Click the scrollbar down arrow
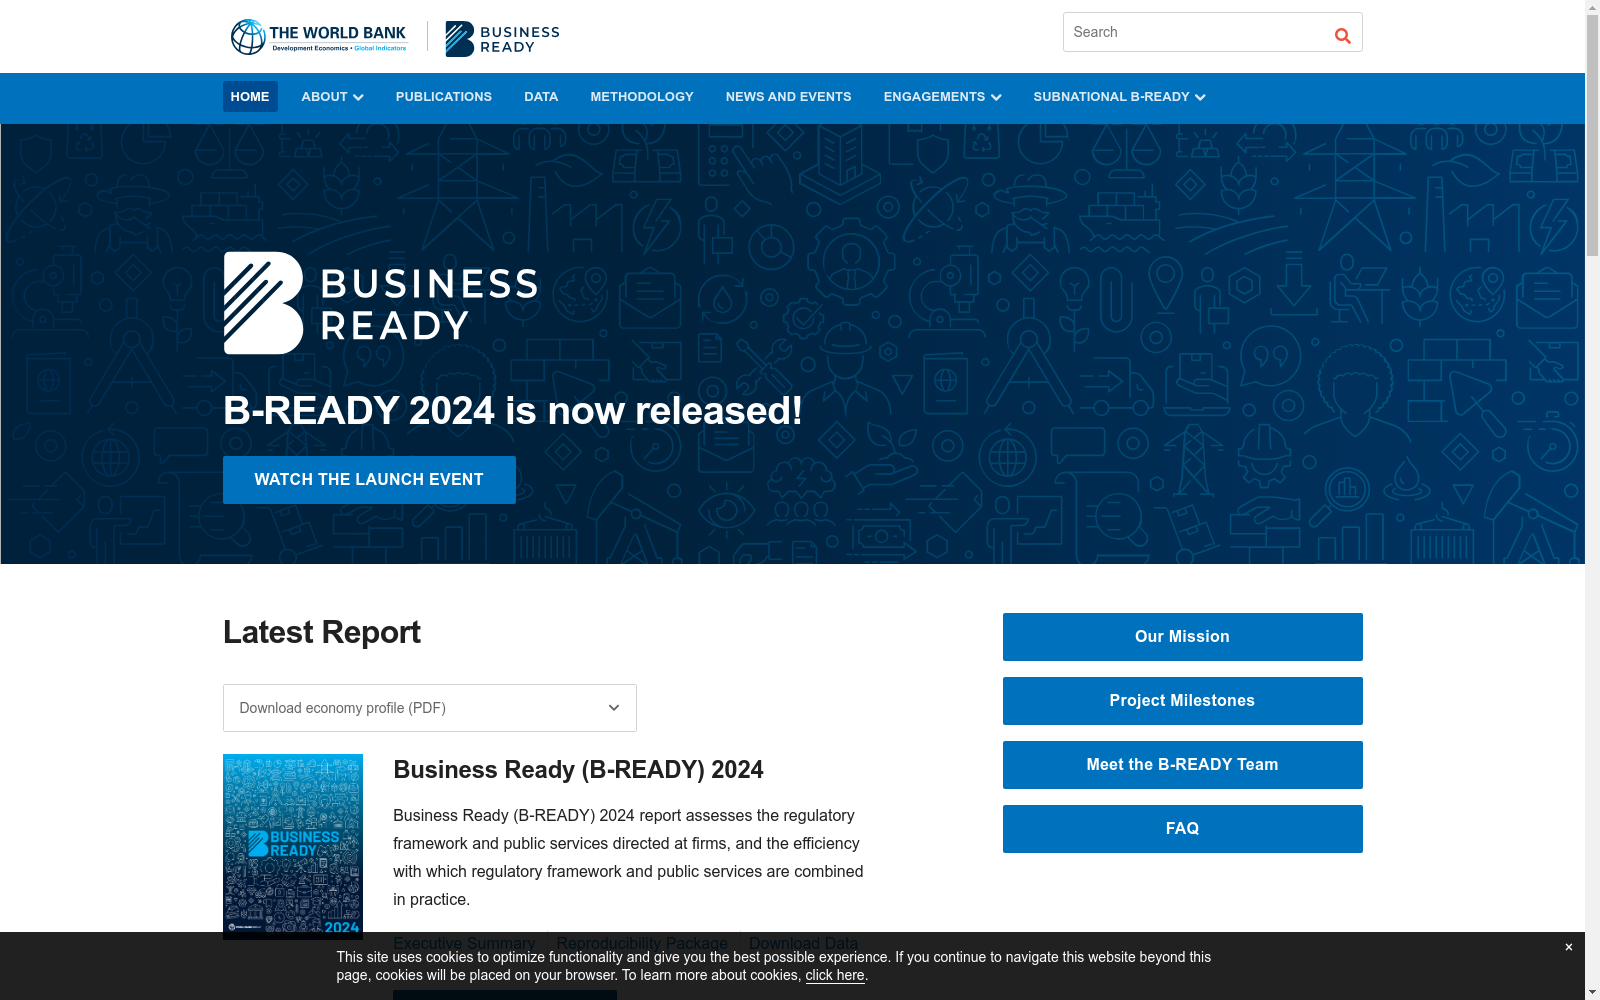 [x=1592, y=992]
